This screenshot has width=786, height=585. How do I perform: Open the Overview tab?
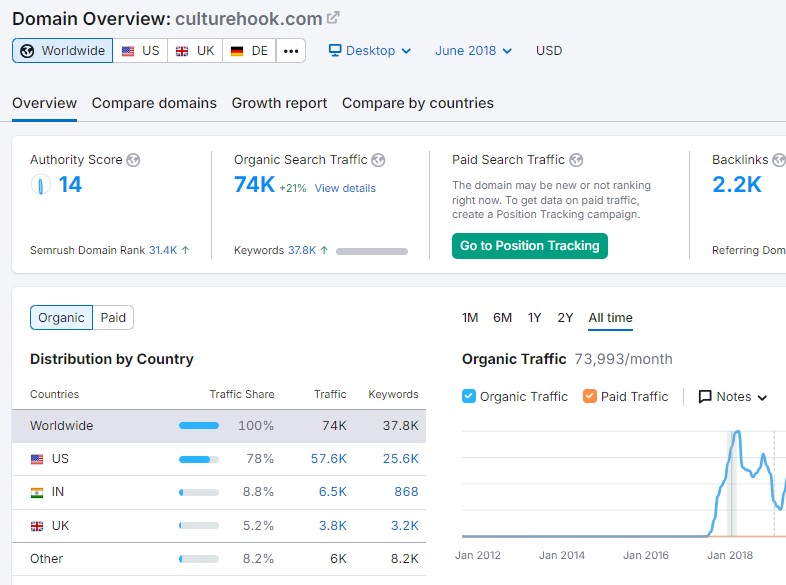coord(44,103)
